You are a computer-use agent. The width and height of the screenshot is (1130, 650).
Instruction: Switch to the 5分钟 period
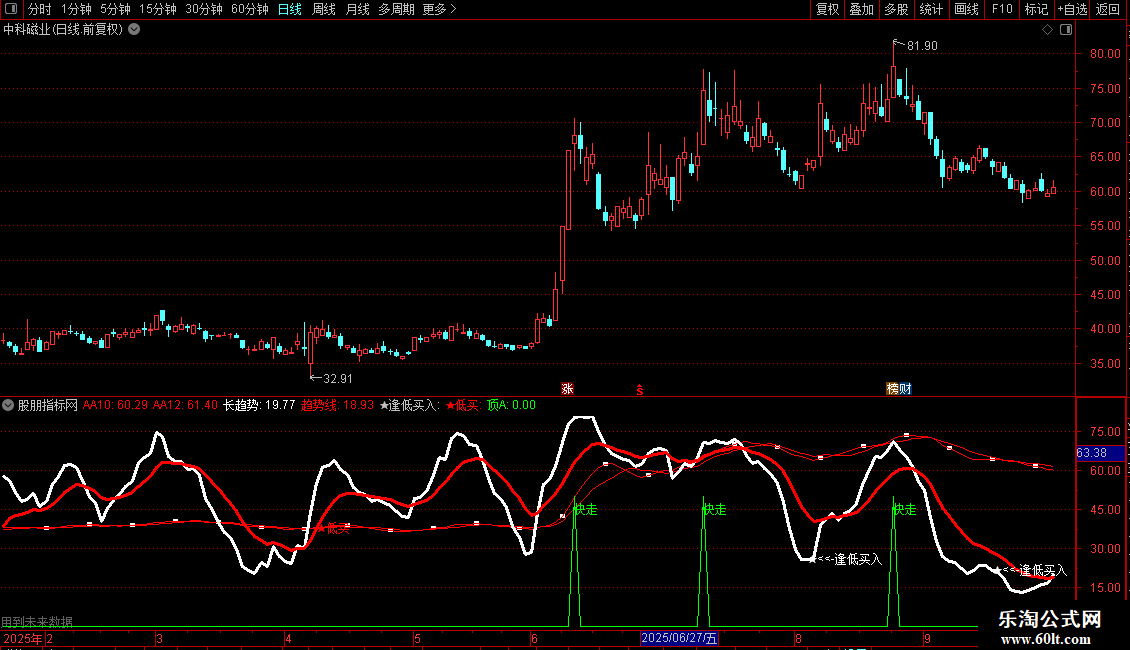point(115,9)
